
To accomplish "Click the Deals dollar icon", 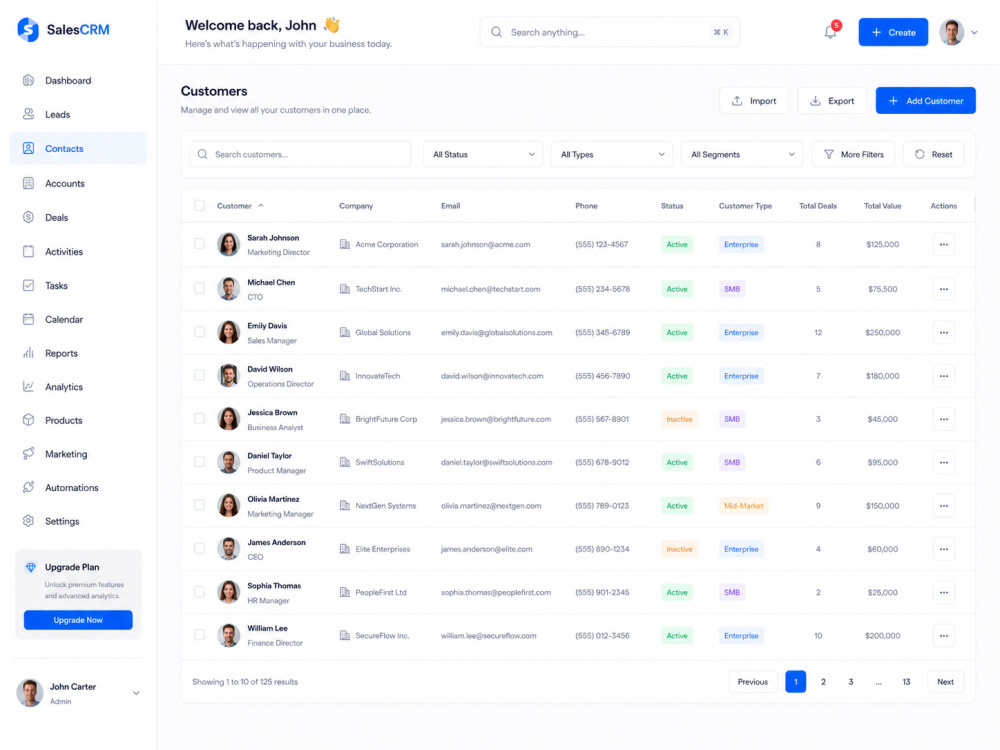I will 28,217.
